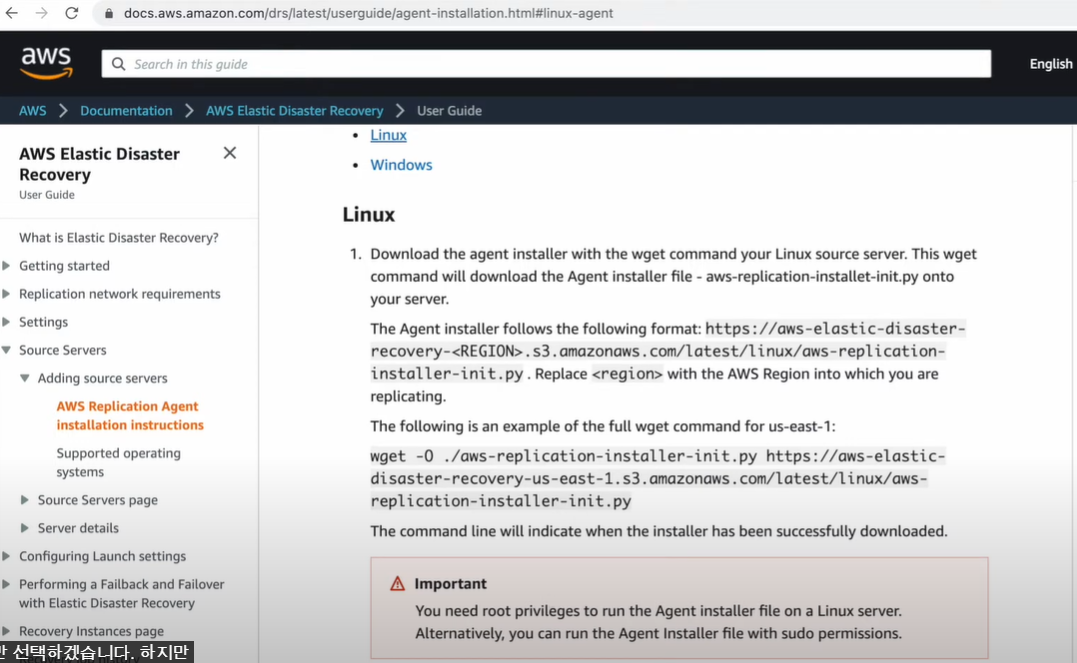Expand the Recovery Instances page arrow
This screenshot has height=663, width=1077.
[x=6, y=631]
